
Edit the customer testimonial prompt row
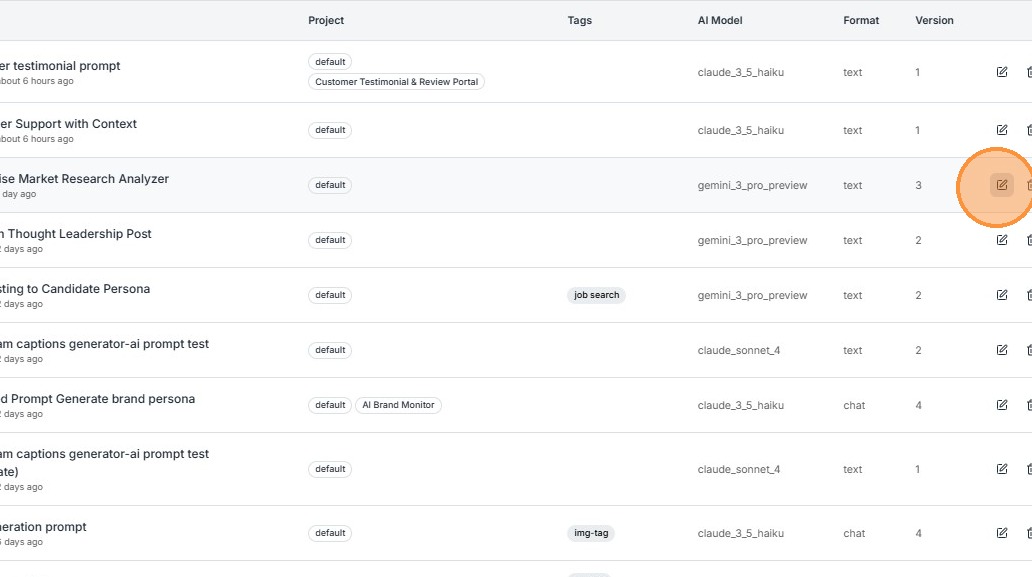[x=1001, y=72]
